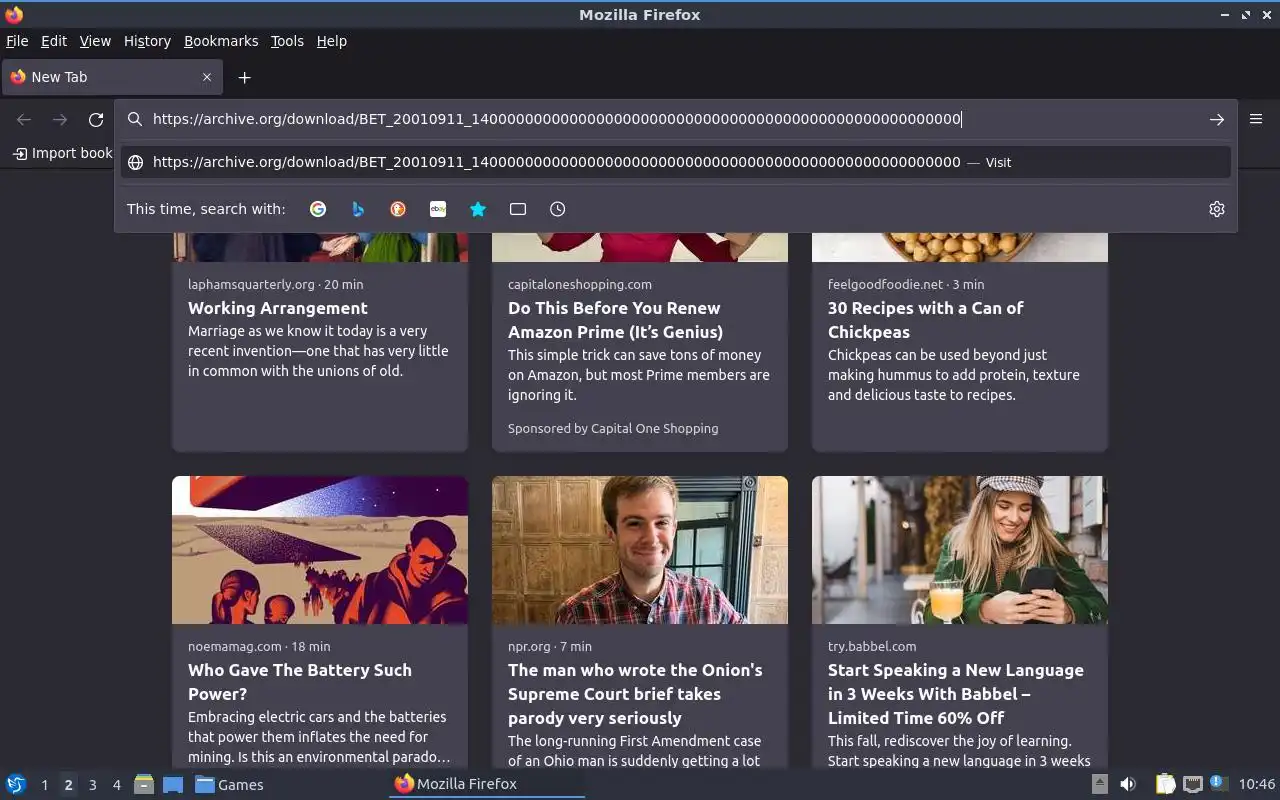This screenshot has width=1280, height=800.
Task: Click the show desktop taskbar icon
Action: [x=172, y=785]
